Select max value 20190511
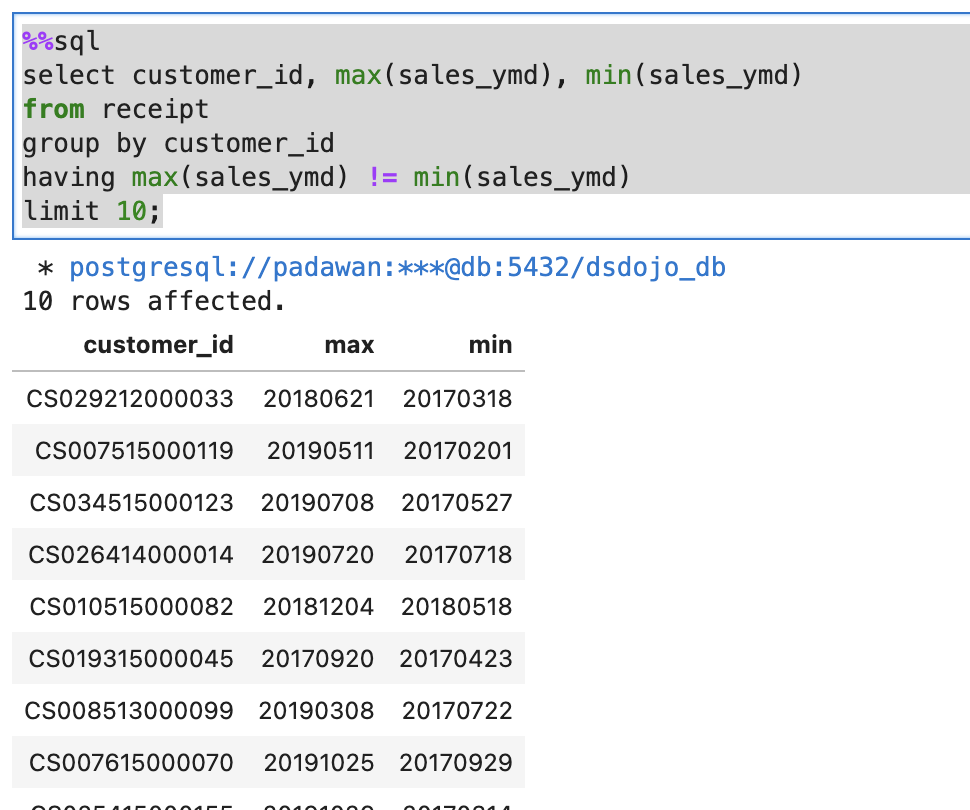 point(320,450)
